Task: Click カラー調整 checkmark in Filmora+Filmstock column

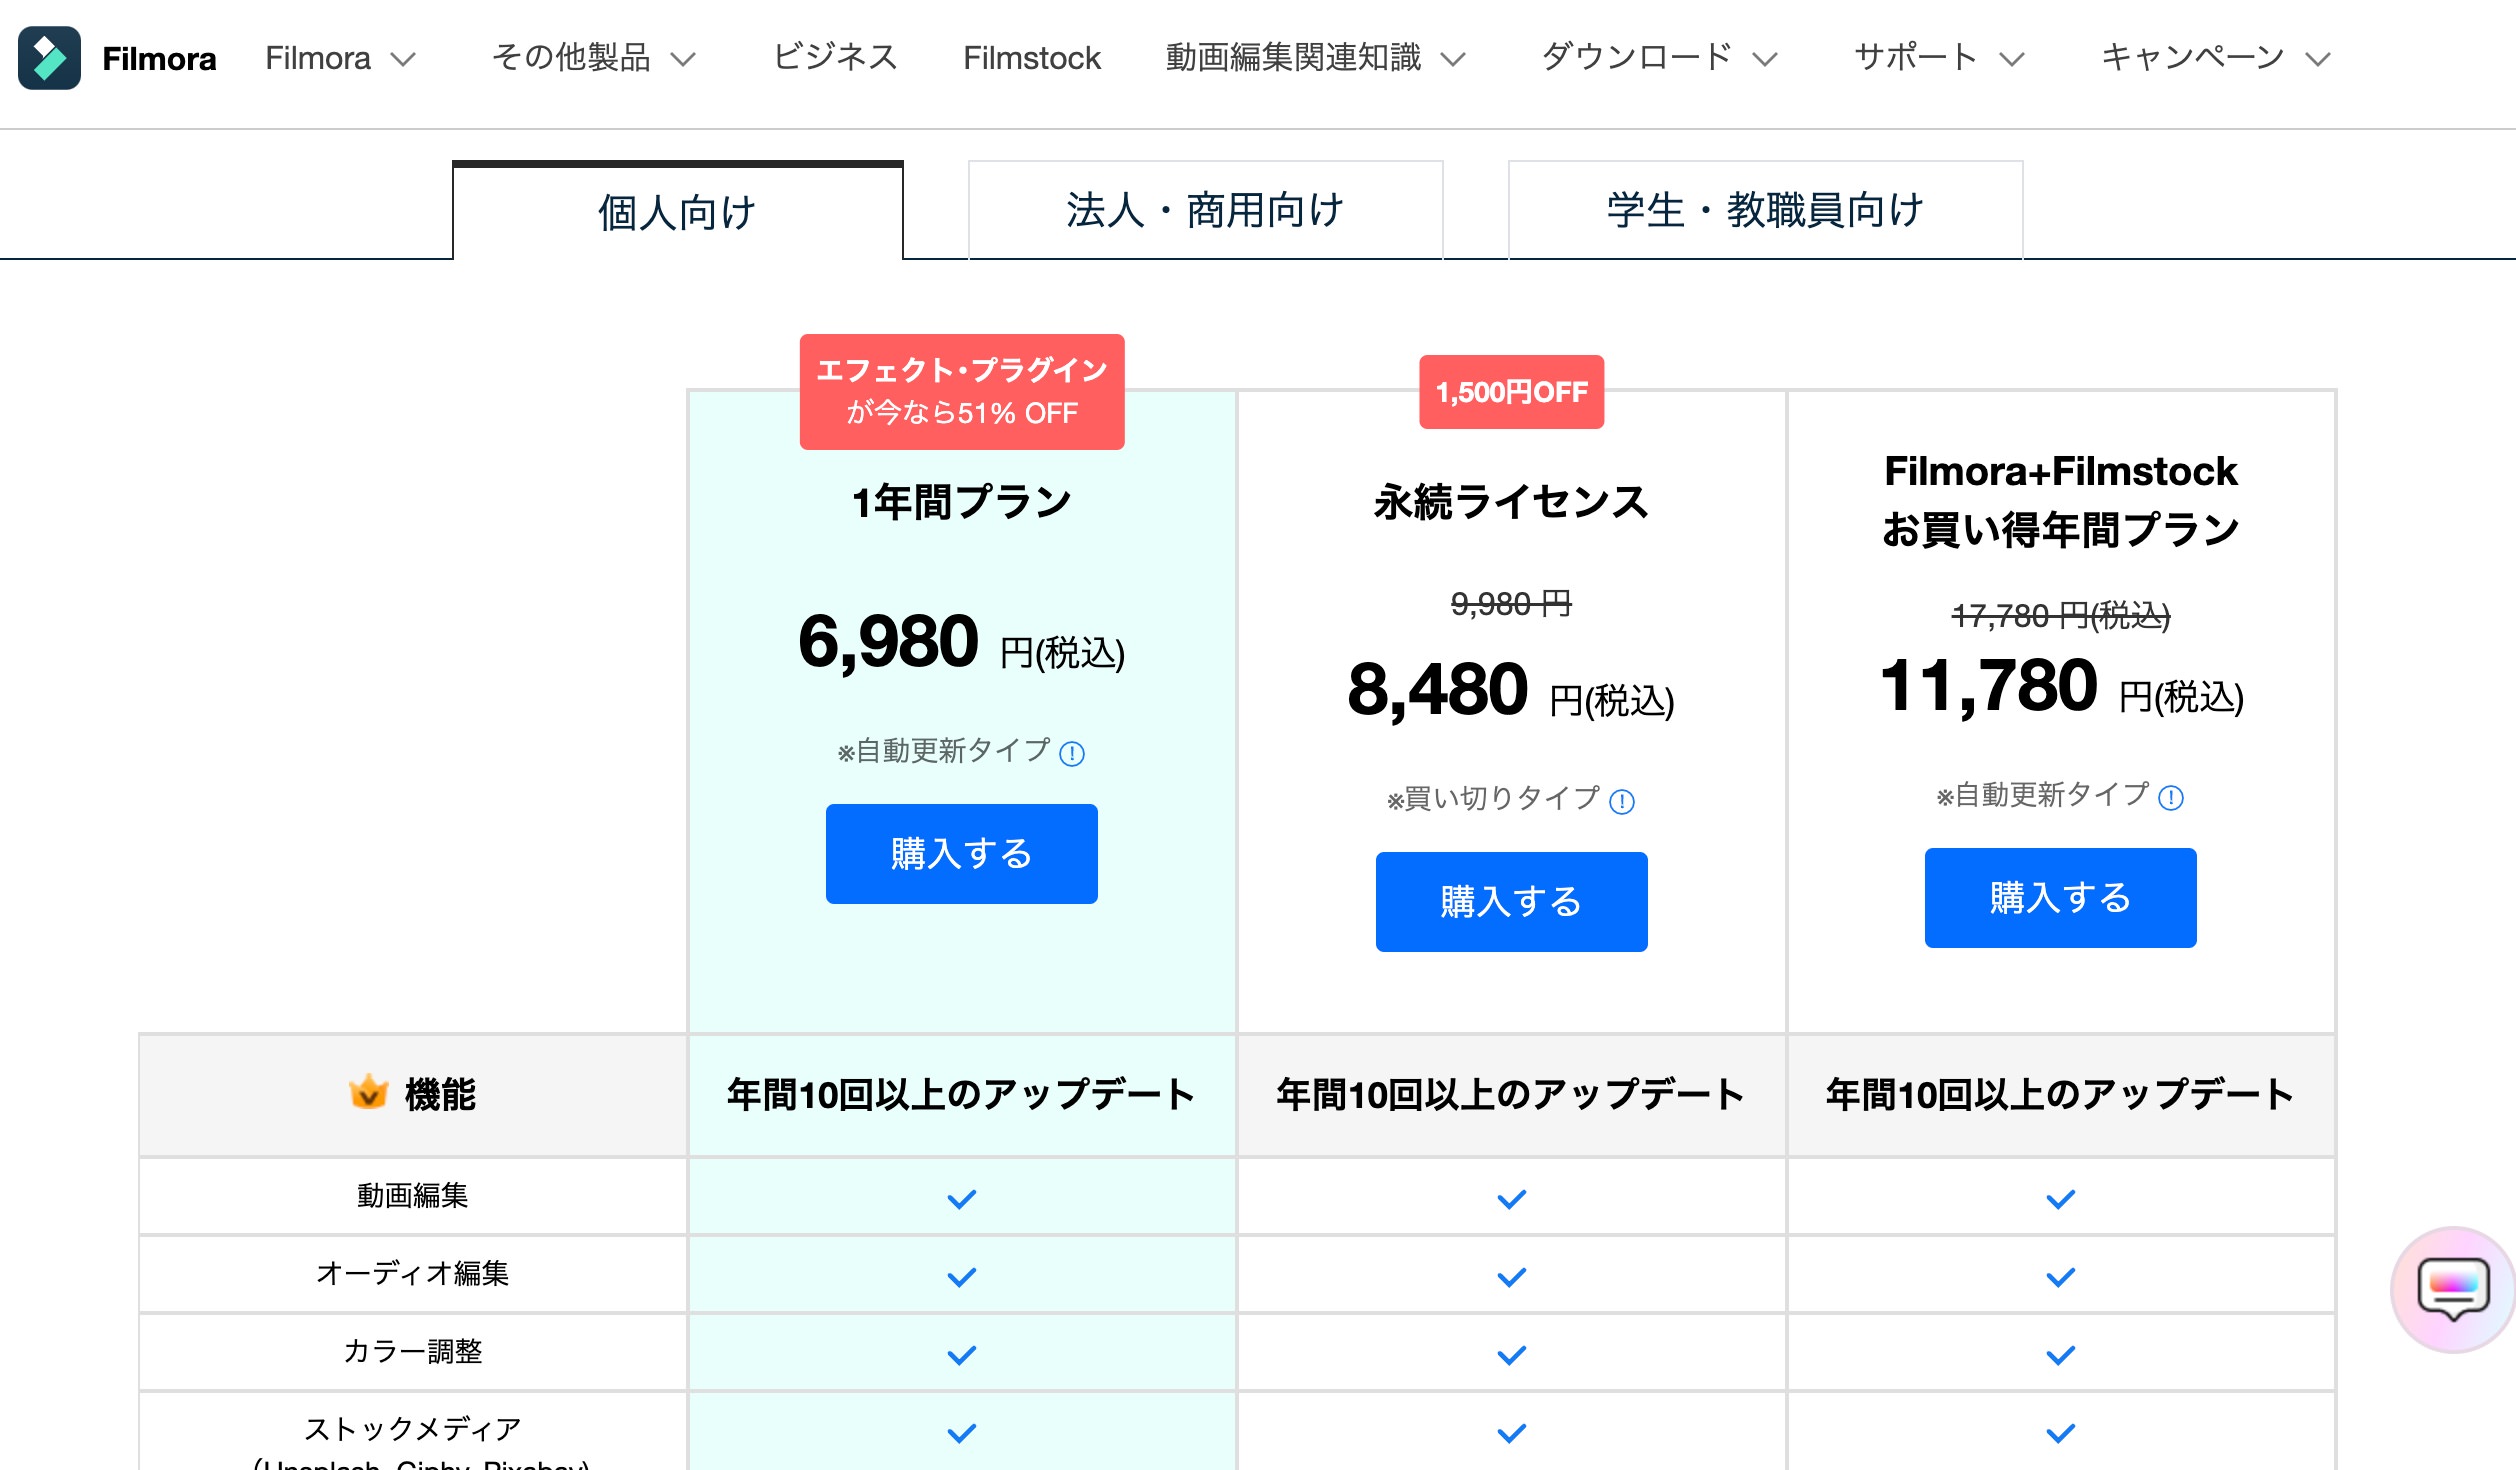Action: click(x=2061, y=1354)
